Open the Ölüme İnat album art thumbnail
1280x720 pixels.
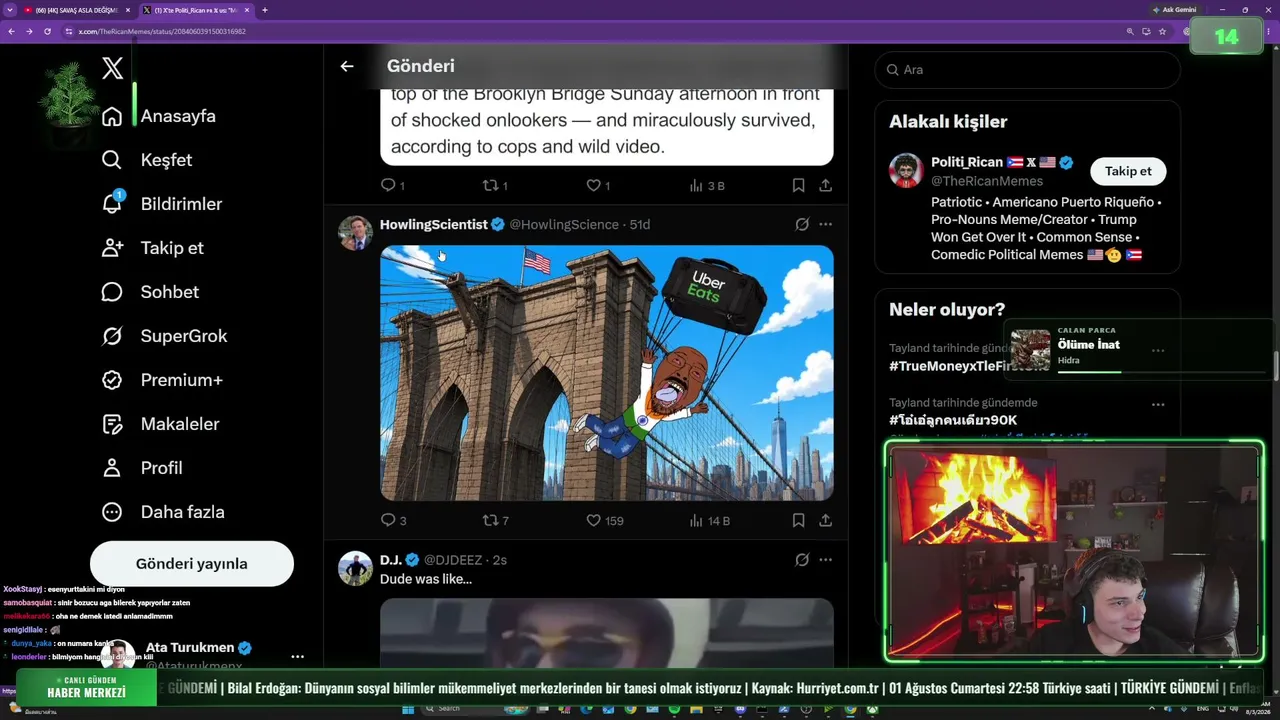pos(1031,350)
